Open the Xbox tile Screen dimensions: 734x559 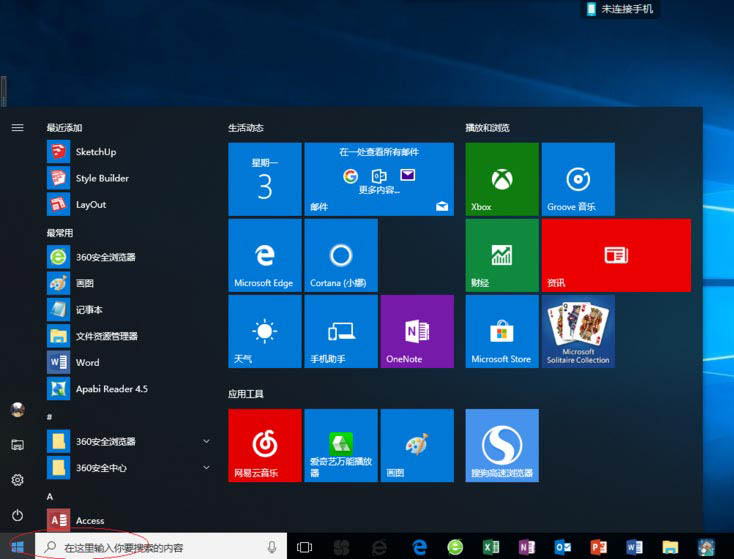502,179
